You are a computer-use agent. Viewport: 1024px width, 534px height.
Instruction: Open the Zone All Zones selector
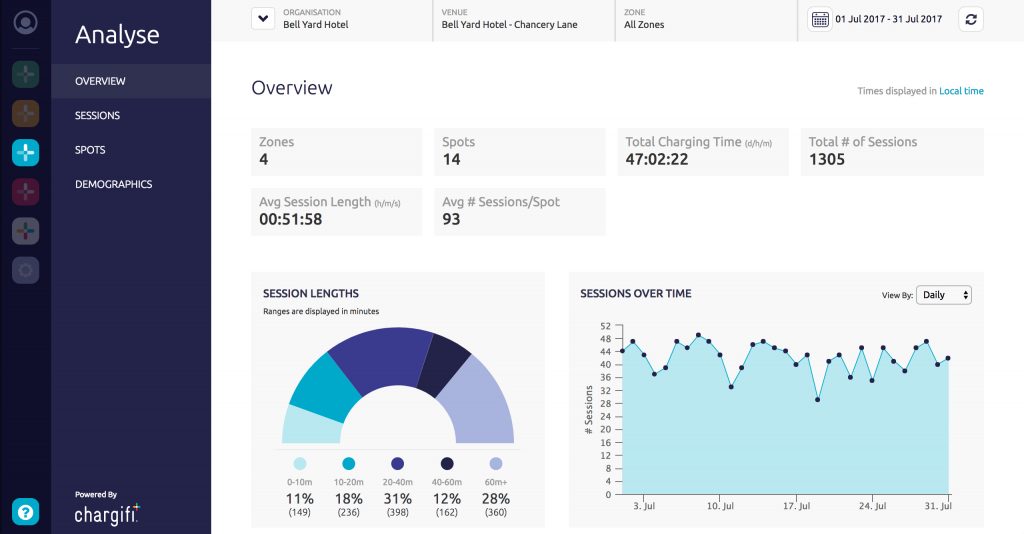[x=705, y=19]
